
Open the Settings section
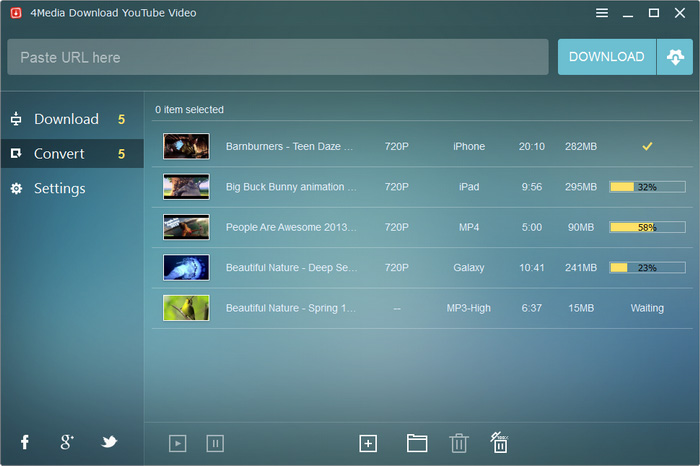point(72,188)
